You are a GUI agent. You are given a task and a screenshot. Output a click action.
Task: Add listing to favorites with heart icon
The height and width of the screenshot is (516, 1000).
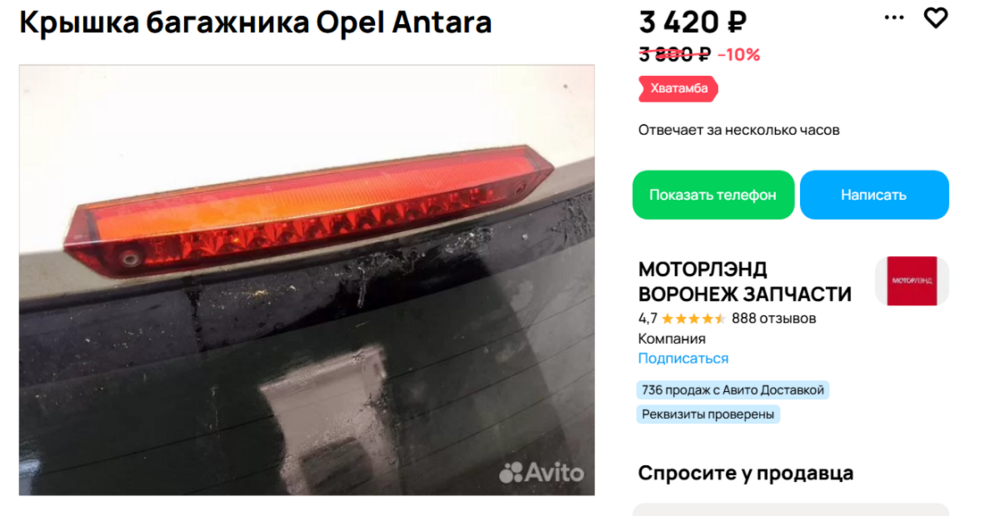pos(936,18)
